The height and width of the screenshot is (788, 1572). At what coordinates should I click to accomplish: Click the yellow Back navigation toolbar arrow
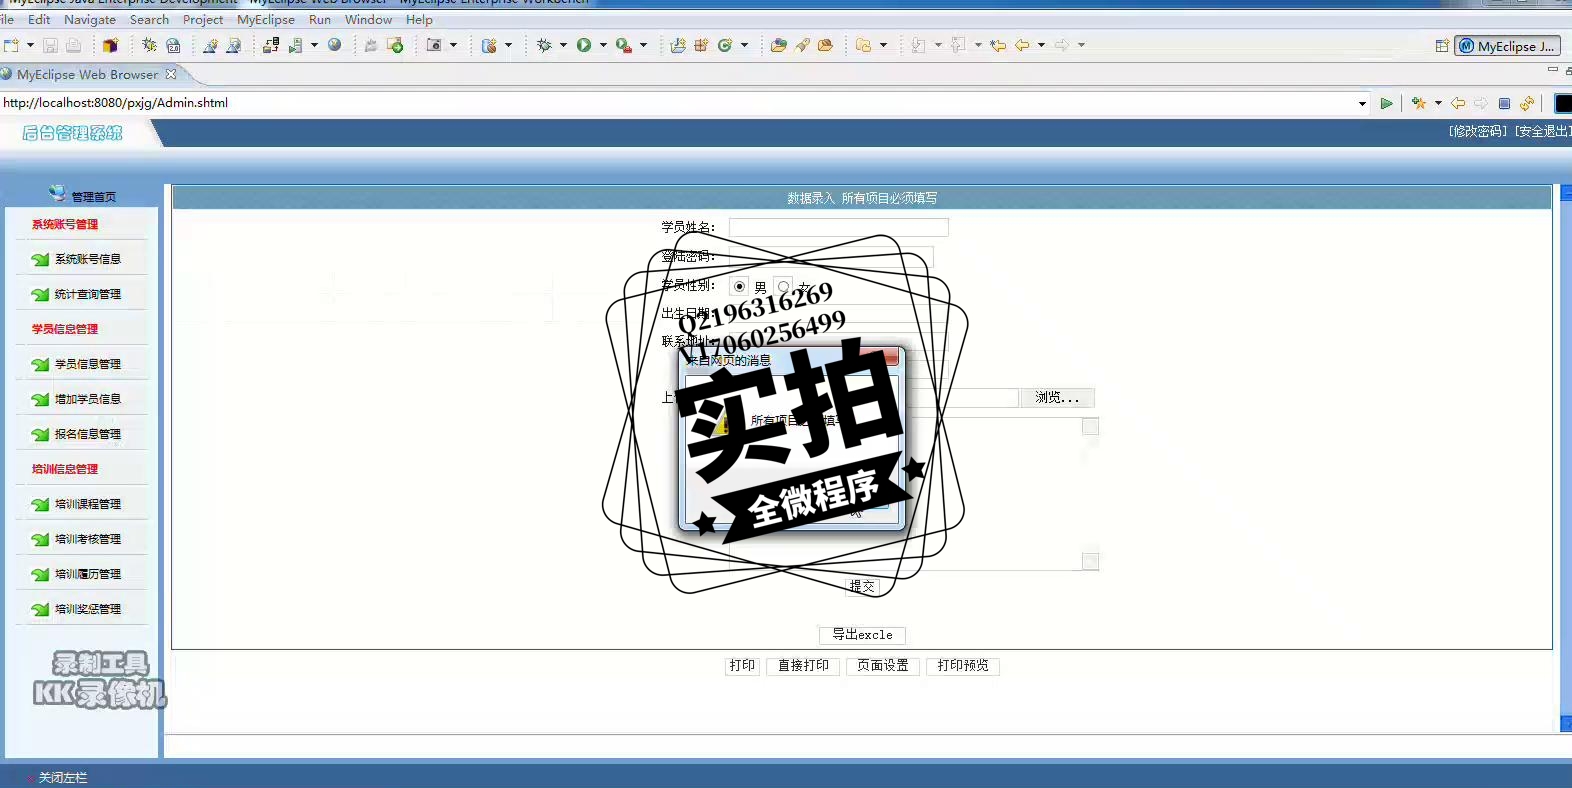coord(1022,45)
